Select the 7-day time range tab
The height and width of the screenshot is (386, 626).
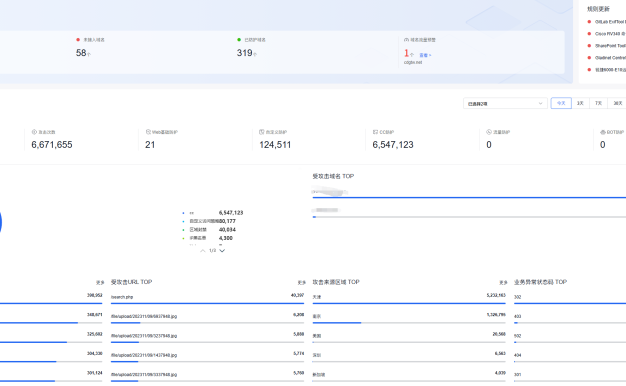[598, 103]
